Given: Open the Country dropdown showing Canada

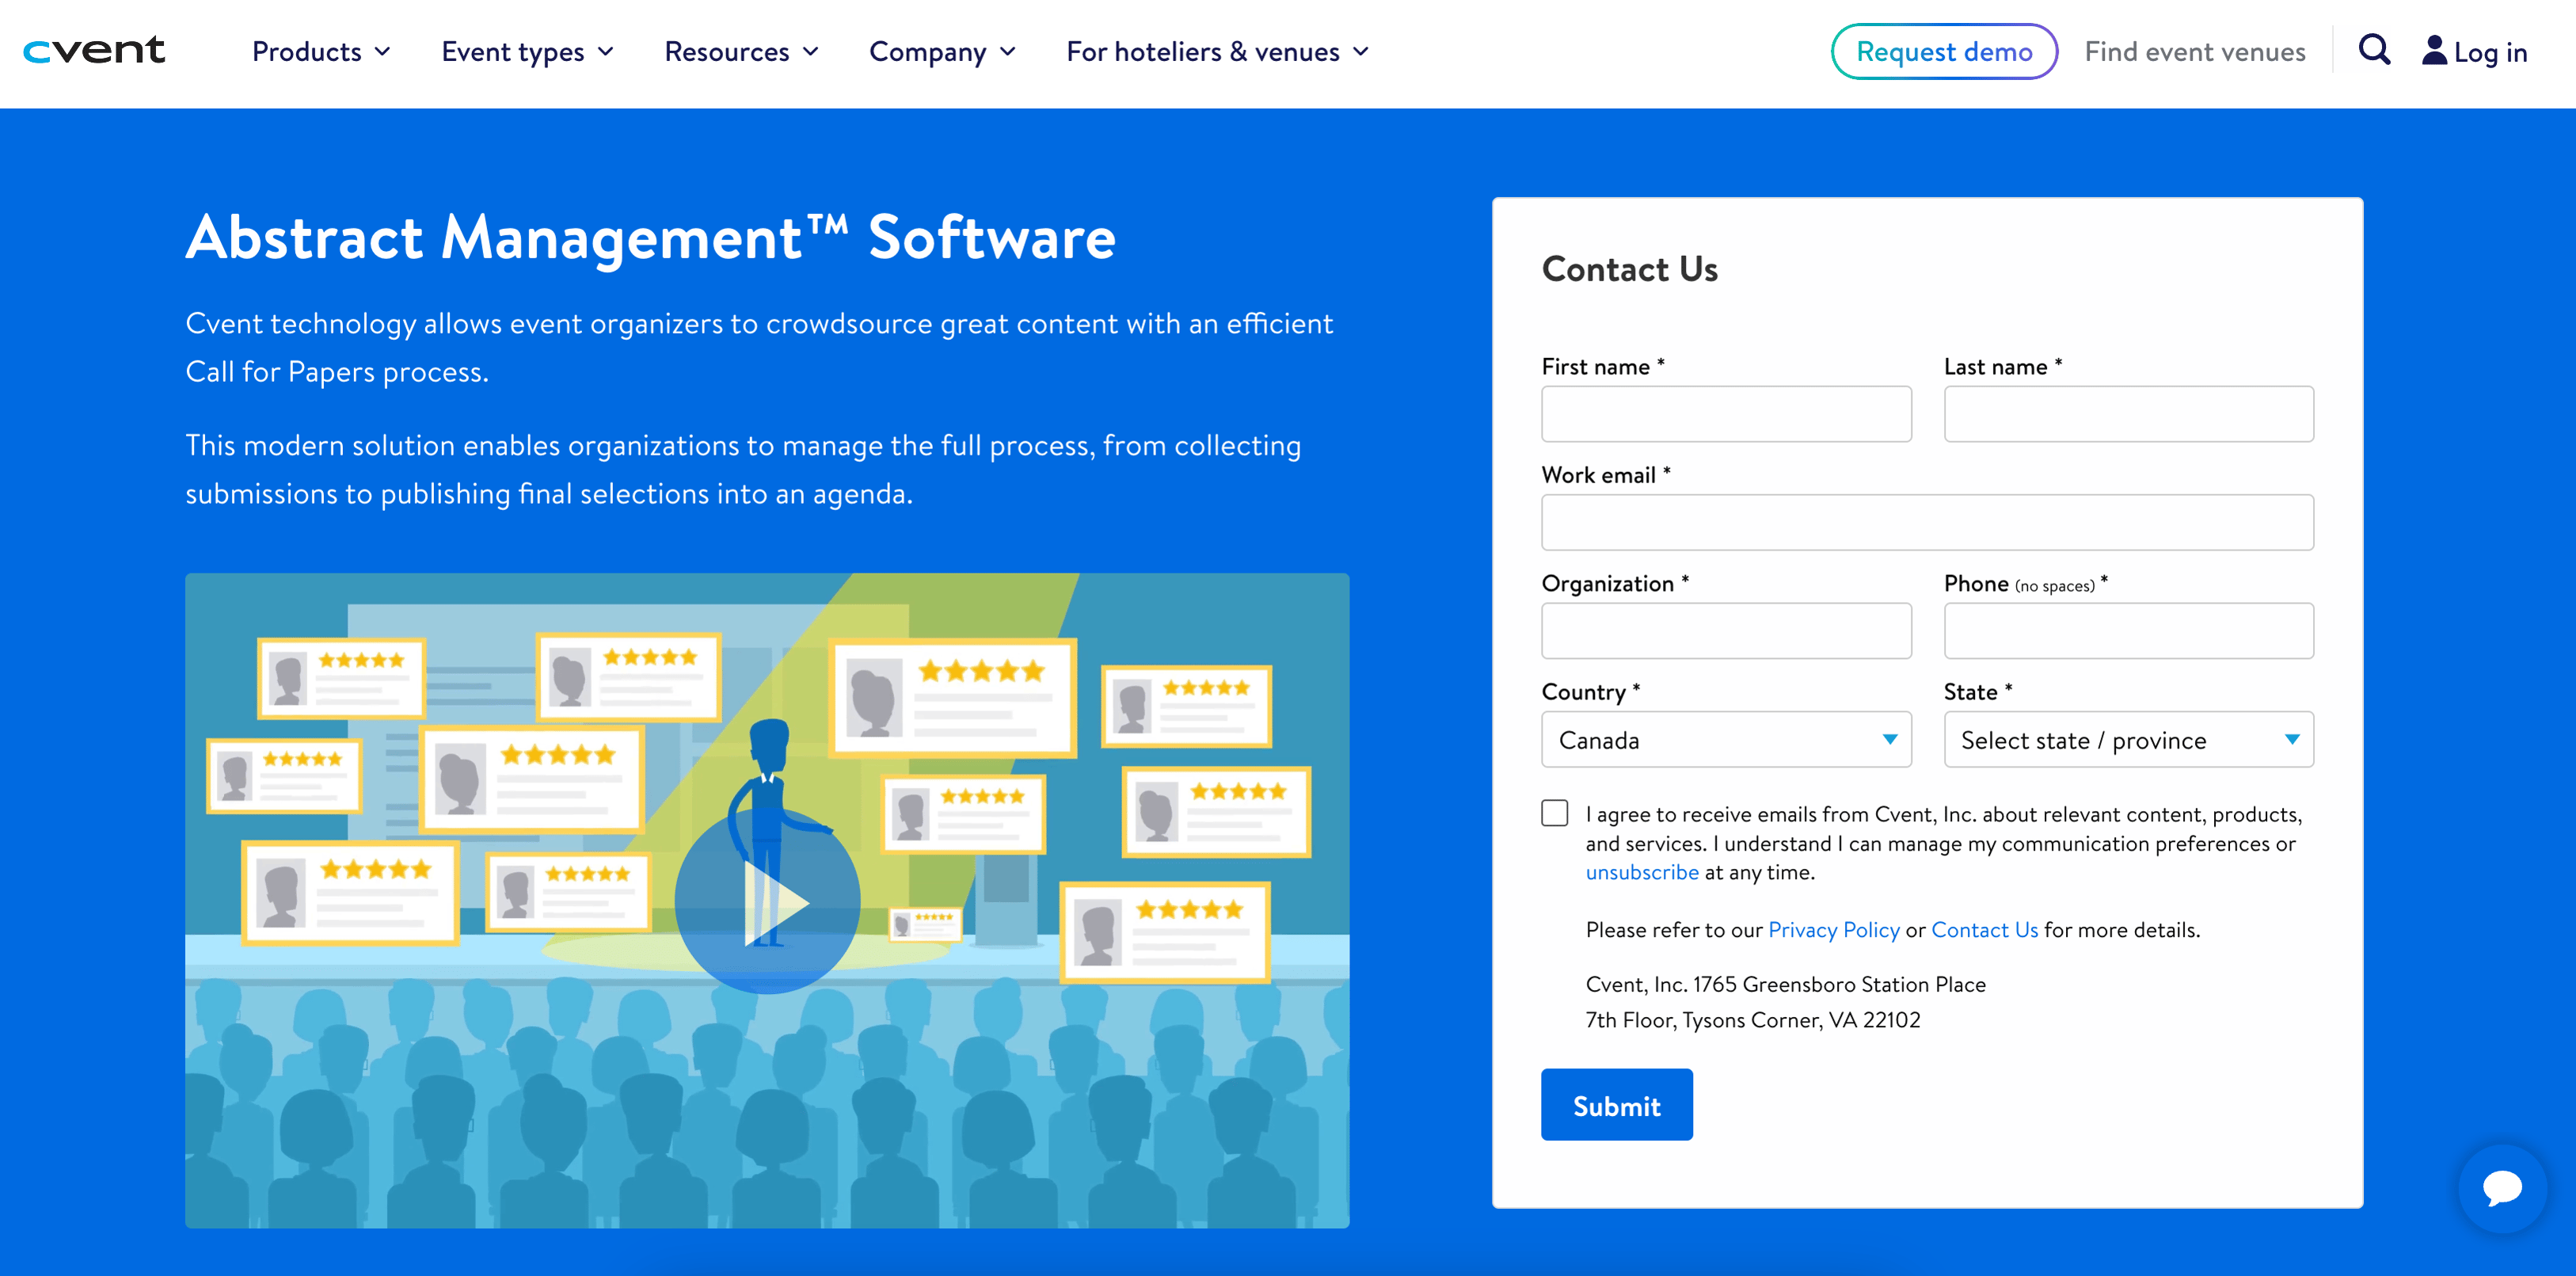Looking at the screenshot, I should point(1726,740).
